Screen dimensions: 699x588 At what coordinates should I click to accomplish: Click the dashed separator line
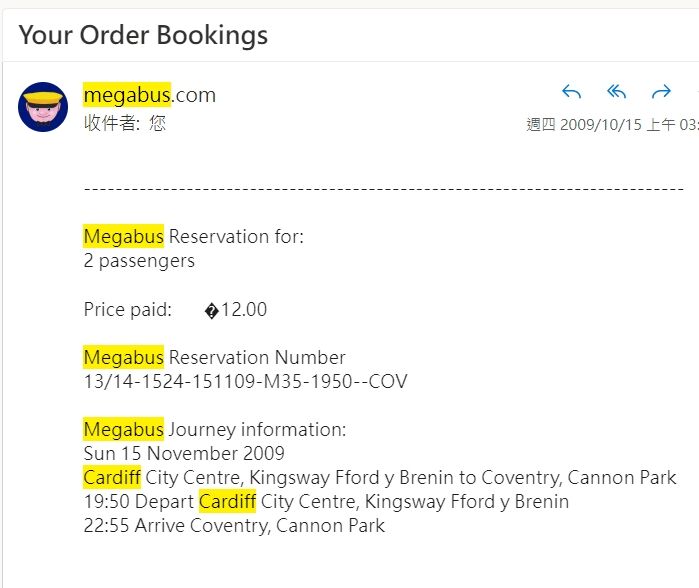(384, 189)
